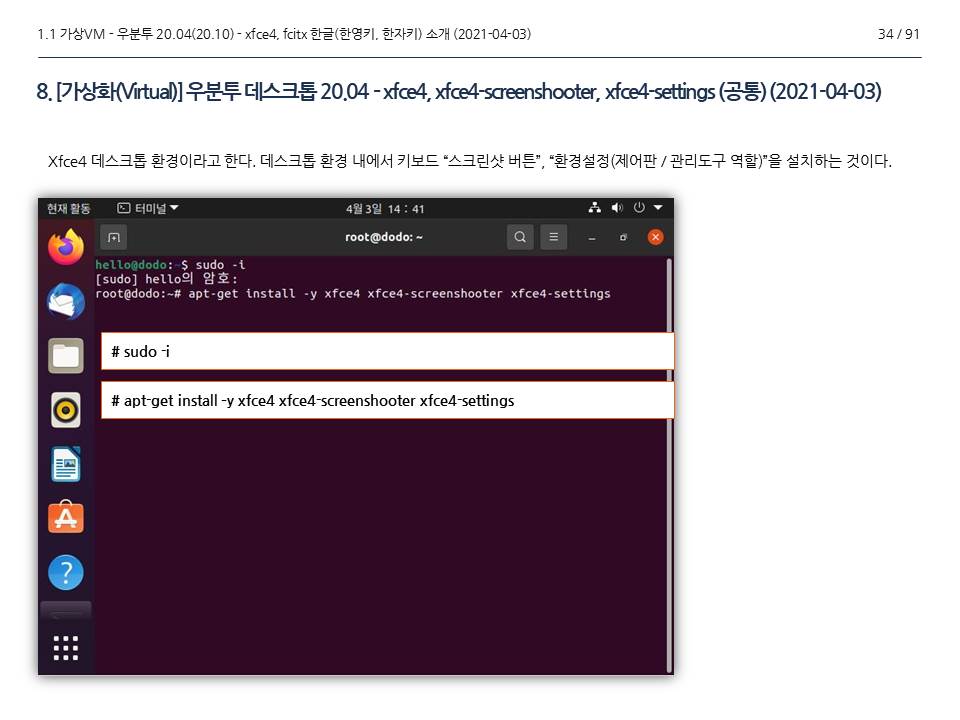This screenshot has width=960, height=720.
Task: Click the '# apt-get install -y xfce4' command box
Action: 387,400
